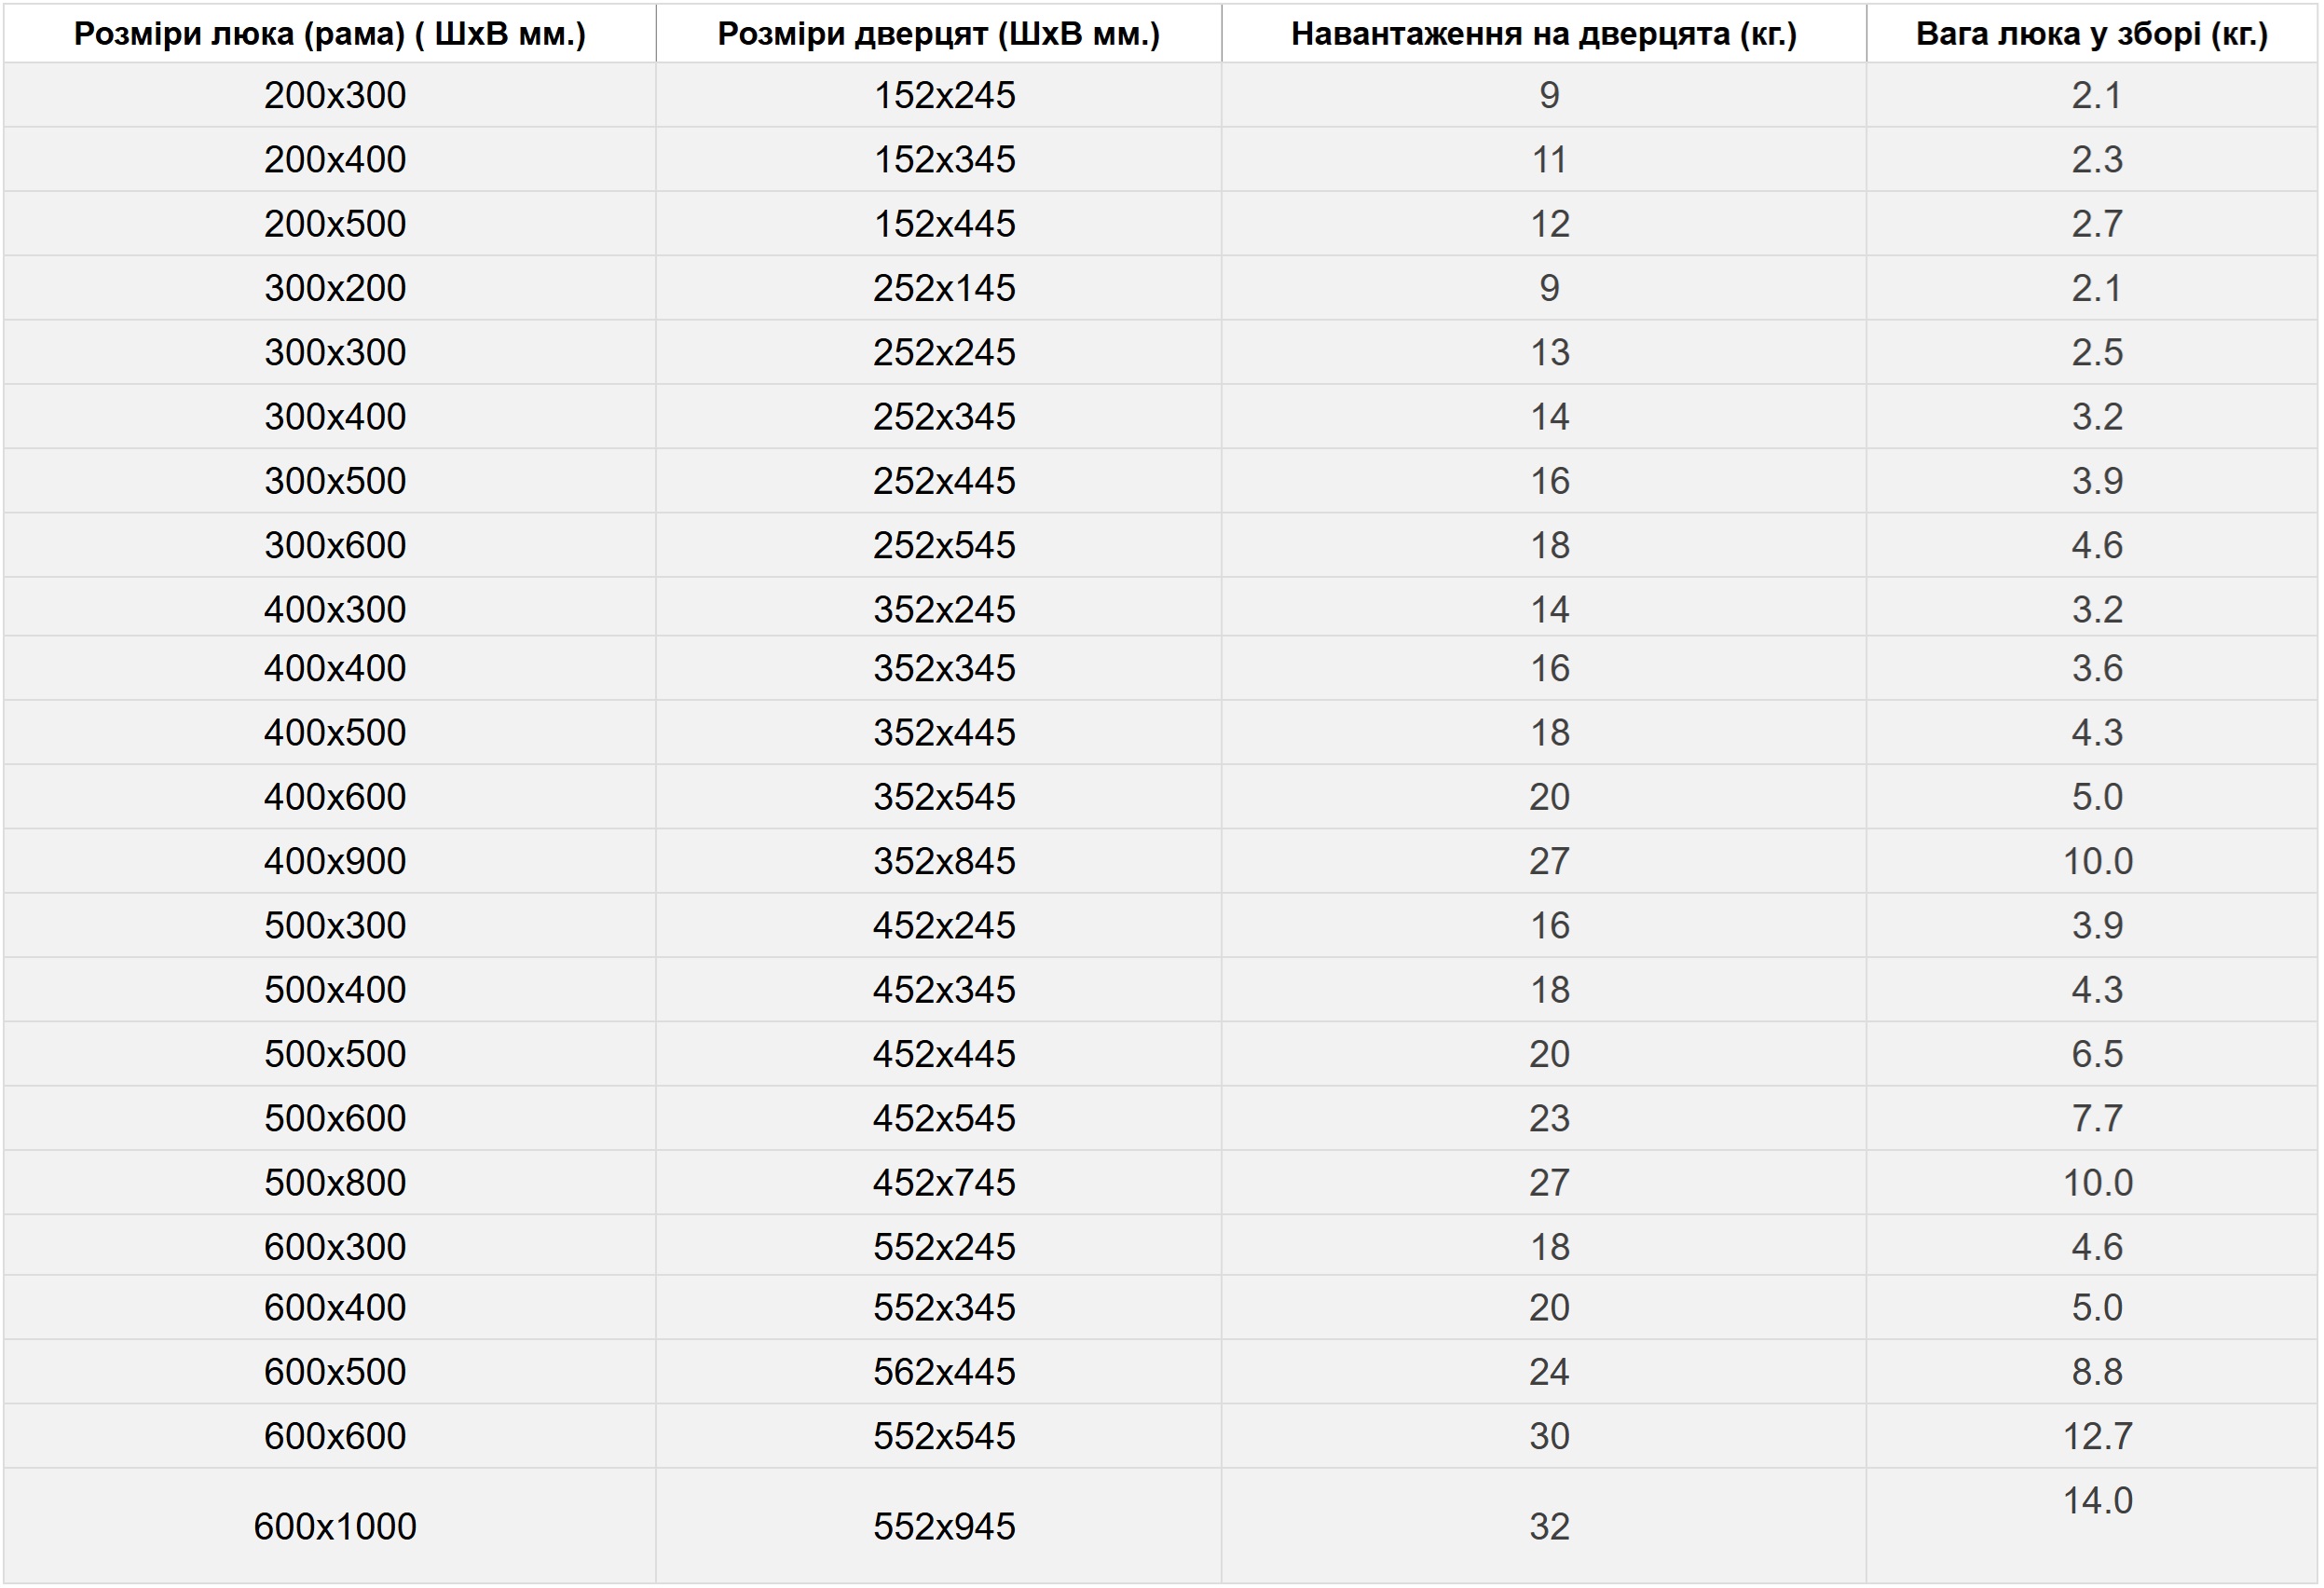Image resolution: width=2324 pixels, height=1588 pixels.
Task: Click the weight value 3.6
Action: [2097, 668]
